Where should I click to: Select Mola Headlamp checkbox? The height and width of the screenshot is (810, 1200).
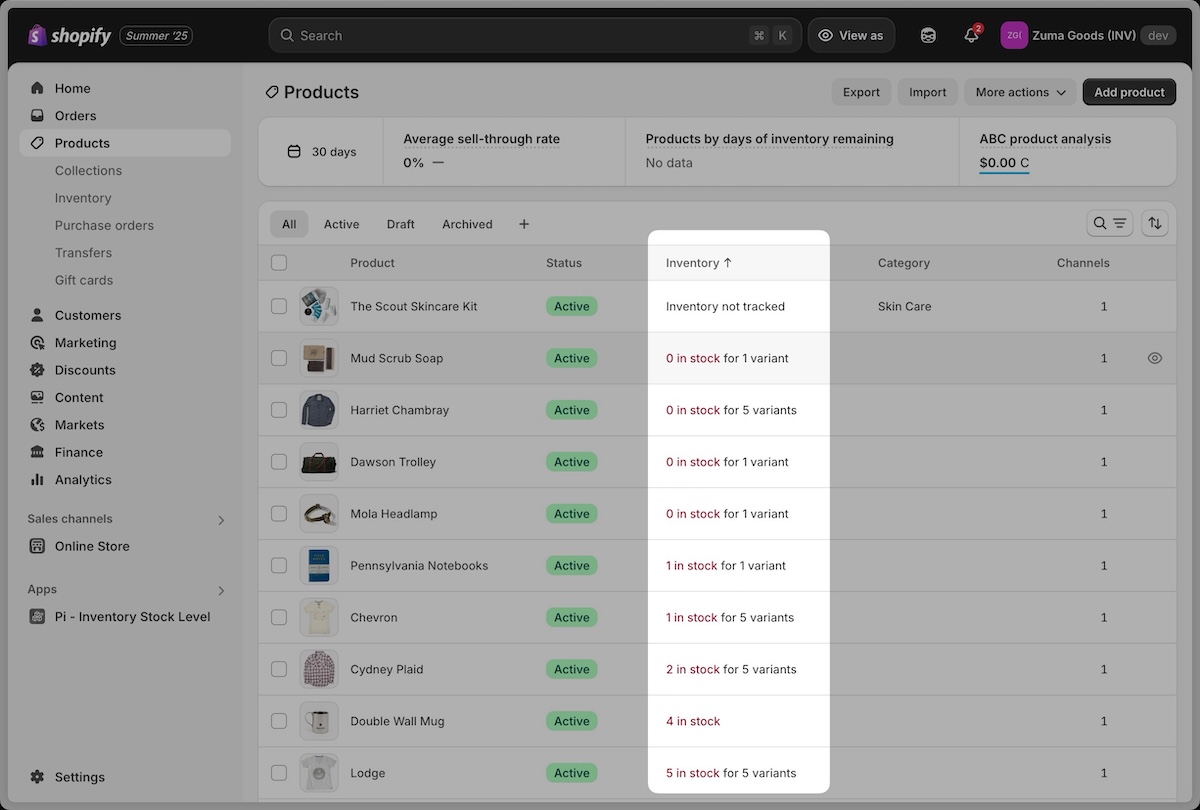[279, 514]
